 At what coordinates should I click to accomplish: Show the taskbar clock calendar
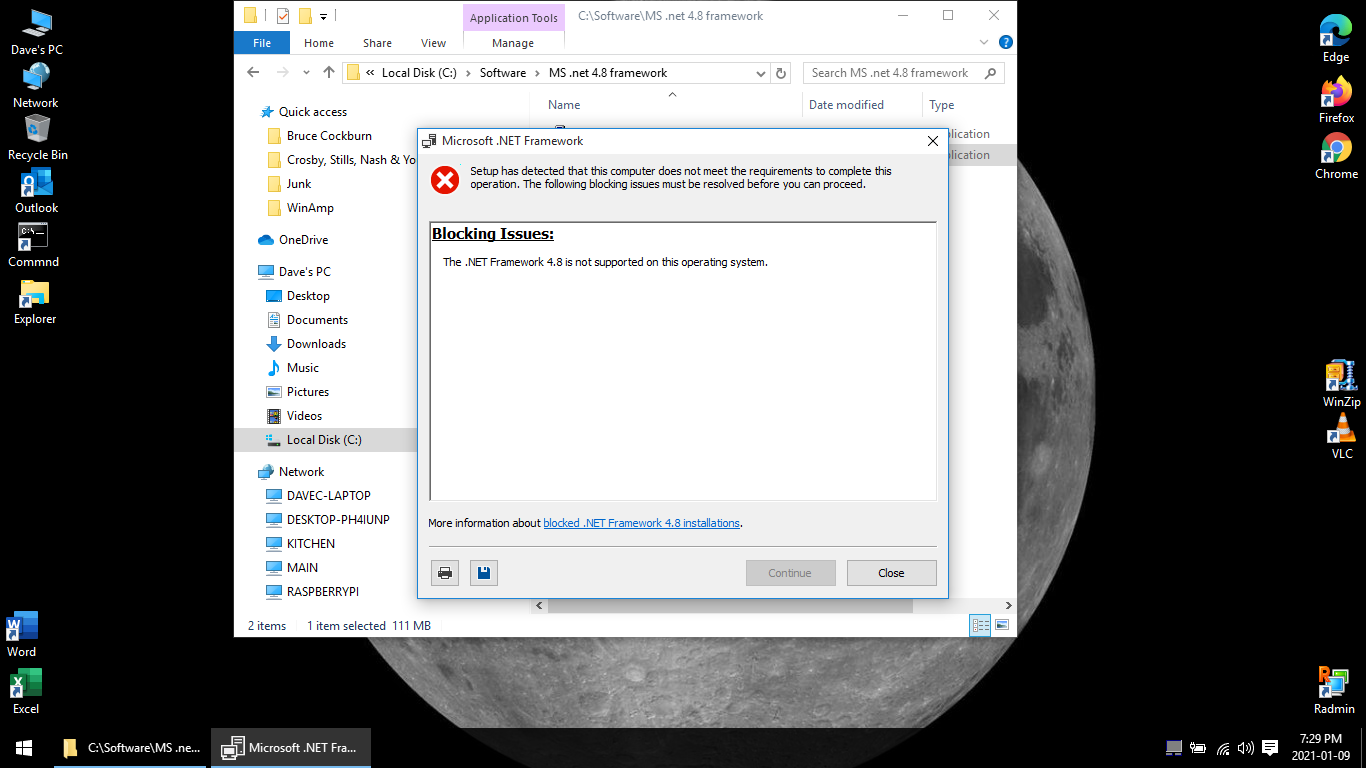click(1320, 747)
